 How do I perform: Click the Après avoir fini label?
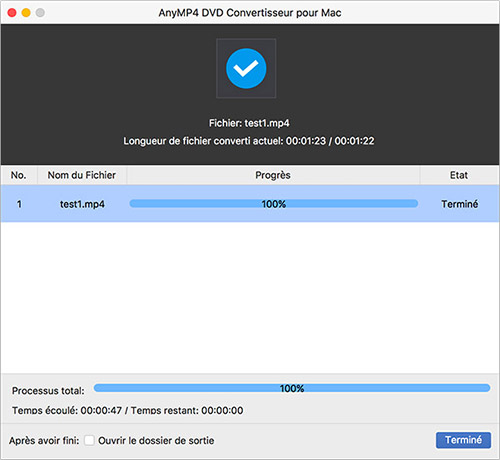point(44,441)
